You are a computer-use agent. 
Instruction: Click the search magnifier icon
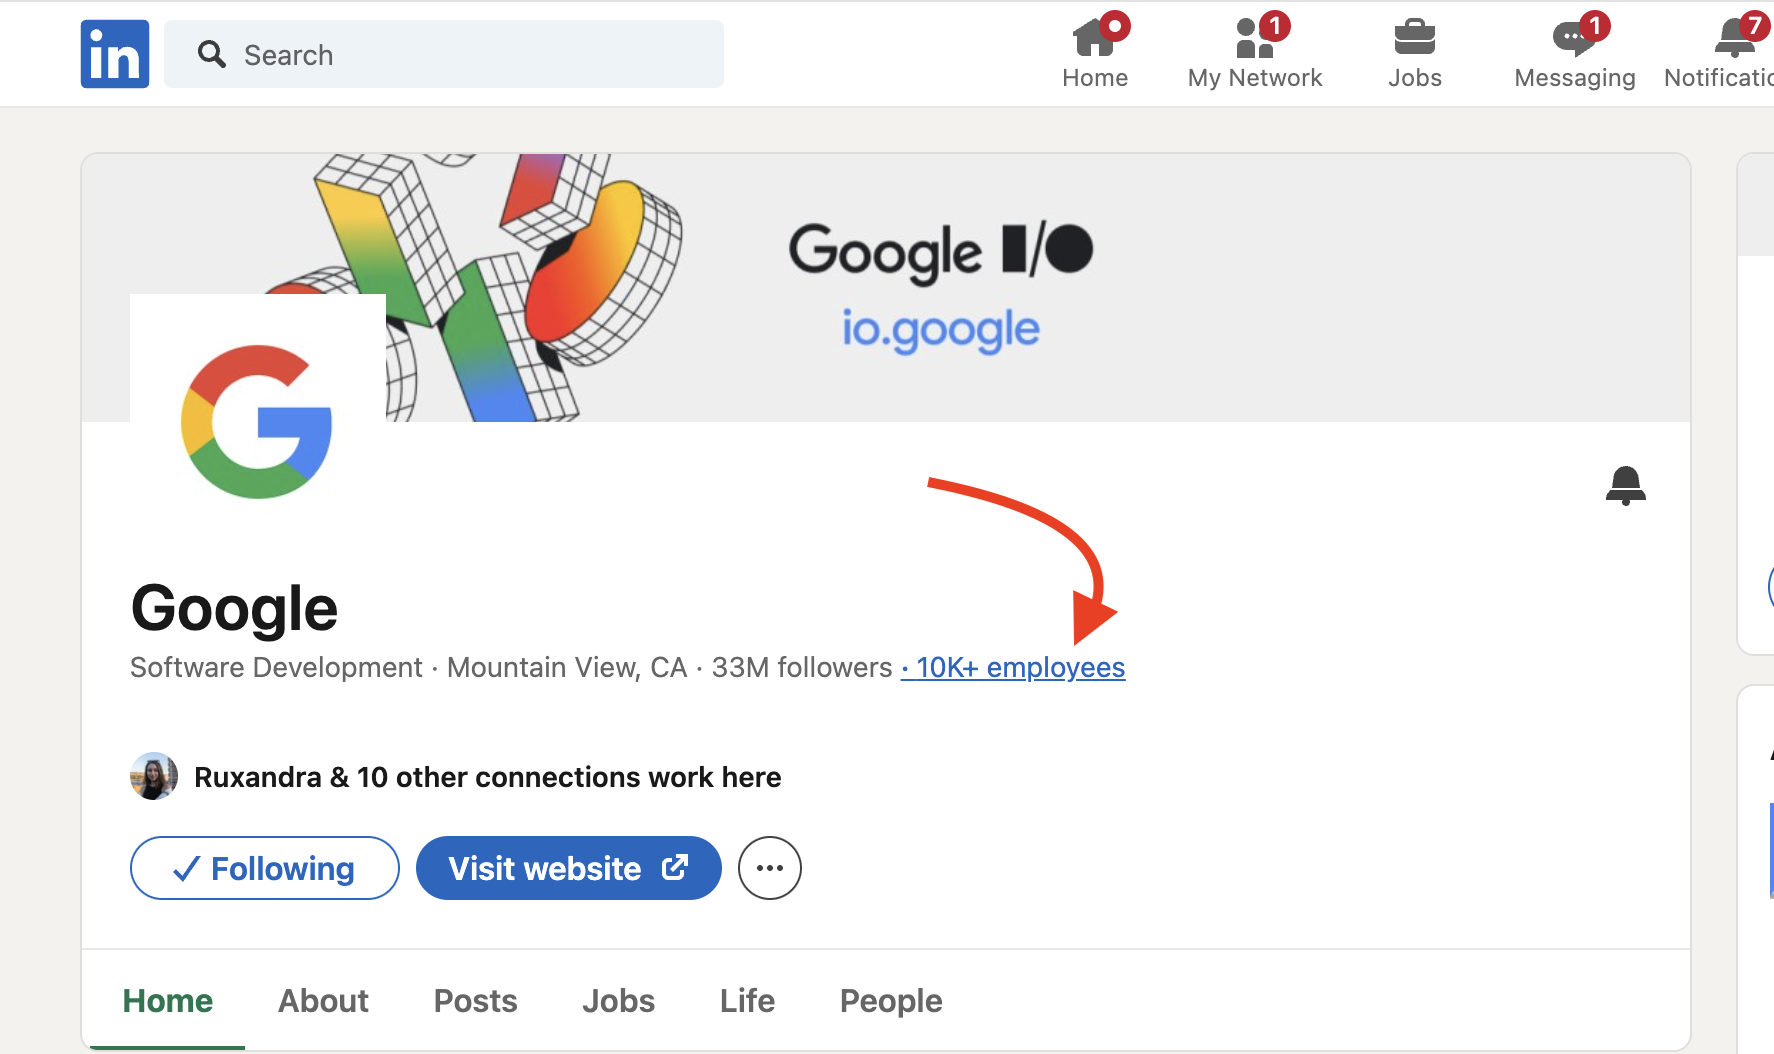pyautogui.click(x=211, y=54)
